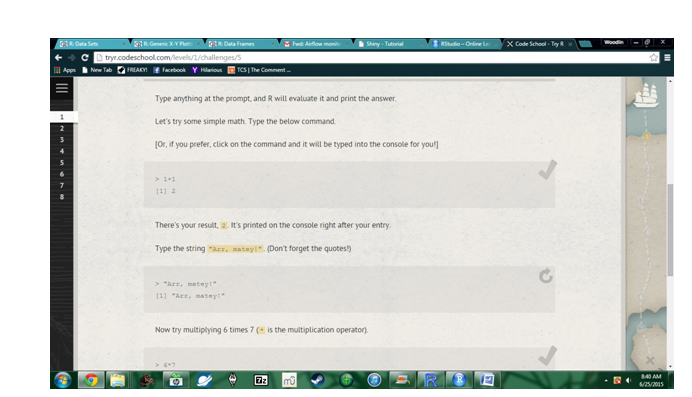Click the "Arr, matey!" highlighted command
This screenshot has width=692, height=397.
coord(235,249)
